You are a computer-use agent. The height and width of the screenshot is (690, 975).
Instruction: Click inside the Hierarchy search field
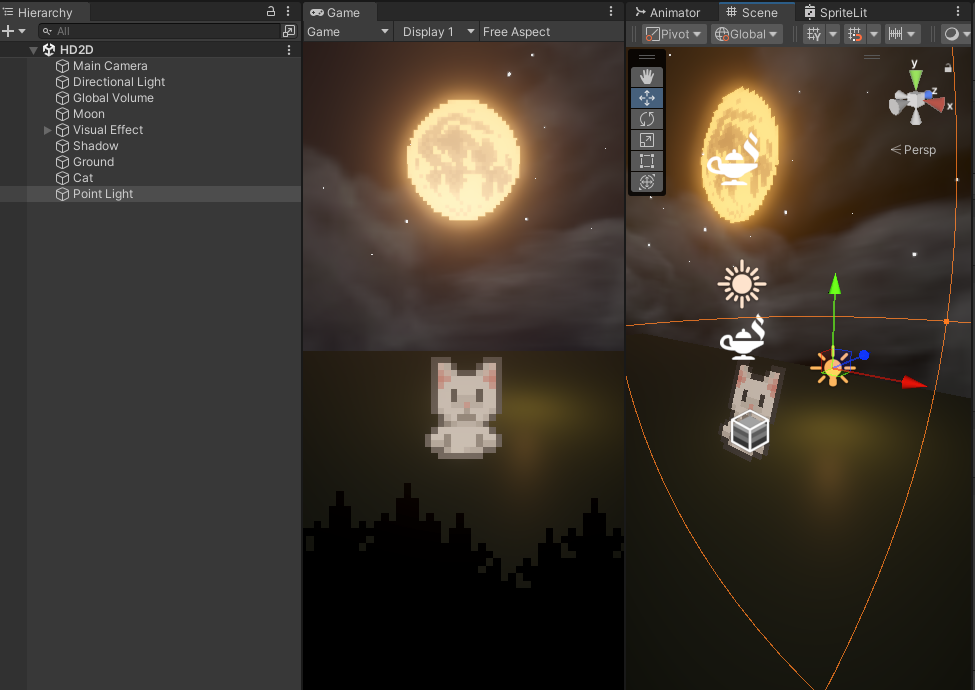[x=150, y=30]
